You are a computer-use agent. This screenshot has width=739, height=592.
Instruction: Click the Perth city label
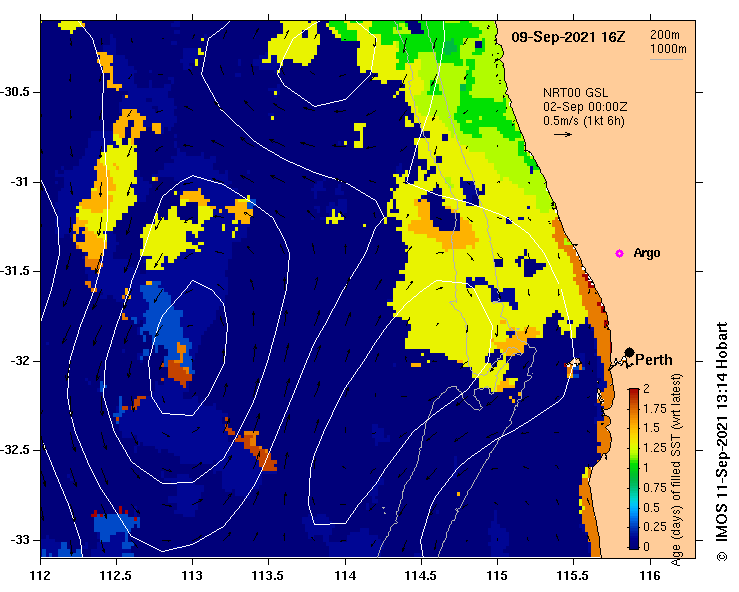click(x=654, y=360)
